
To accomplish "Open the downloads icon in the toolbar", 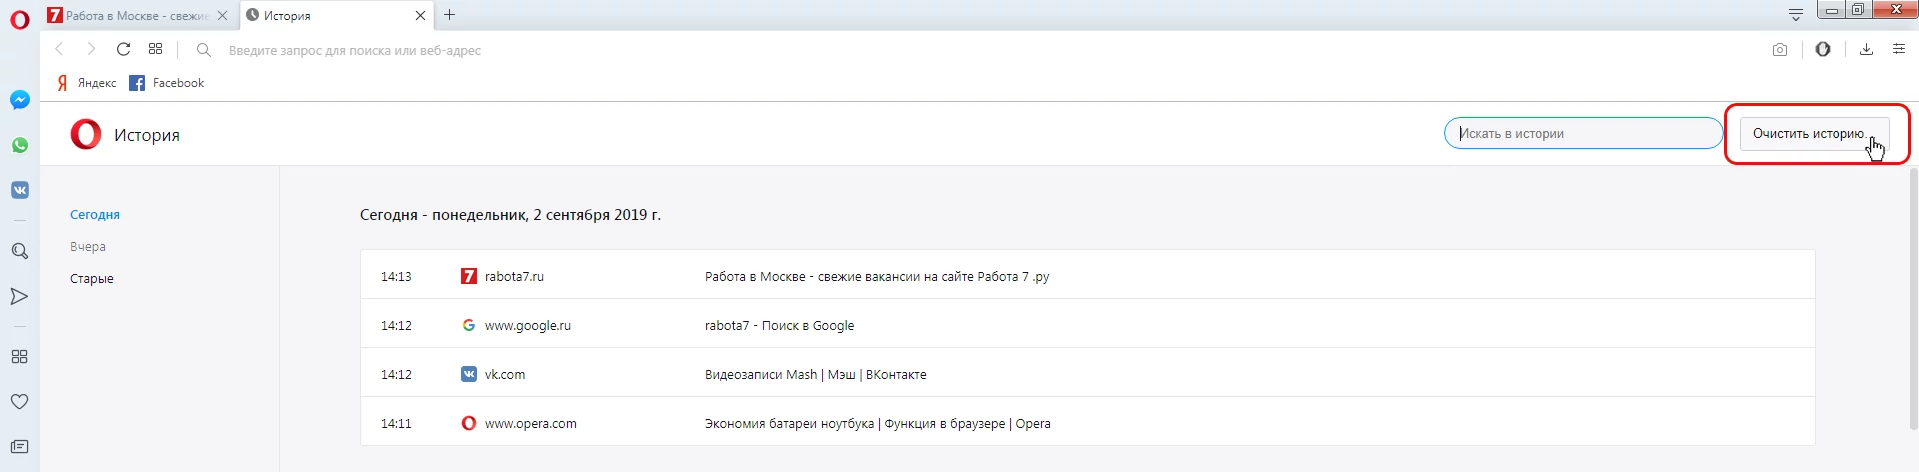I will (x=1866, y=50).
